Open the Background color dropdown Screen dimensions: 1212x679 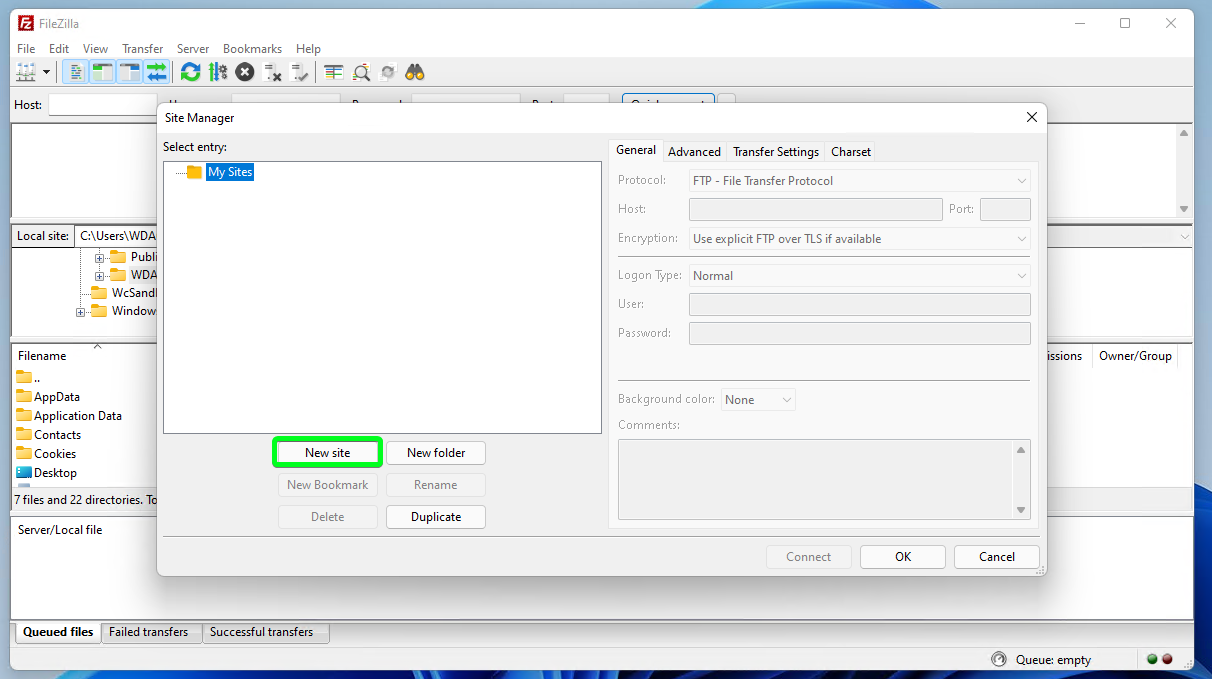(758, 400)
